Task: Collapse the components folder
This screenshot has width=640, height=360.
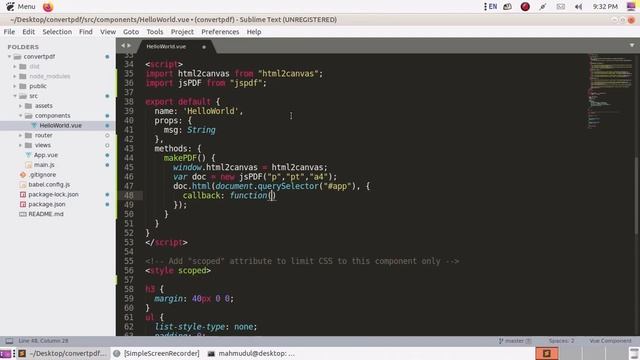Action: click(x=20, y=116)
